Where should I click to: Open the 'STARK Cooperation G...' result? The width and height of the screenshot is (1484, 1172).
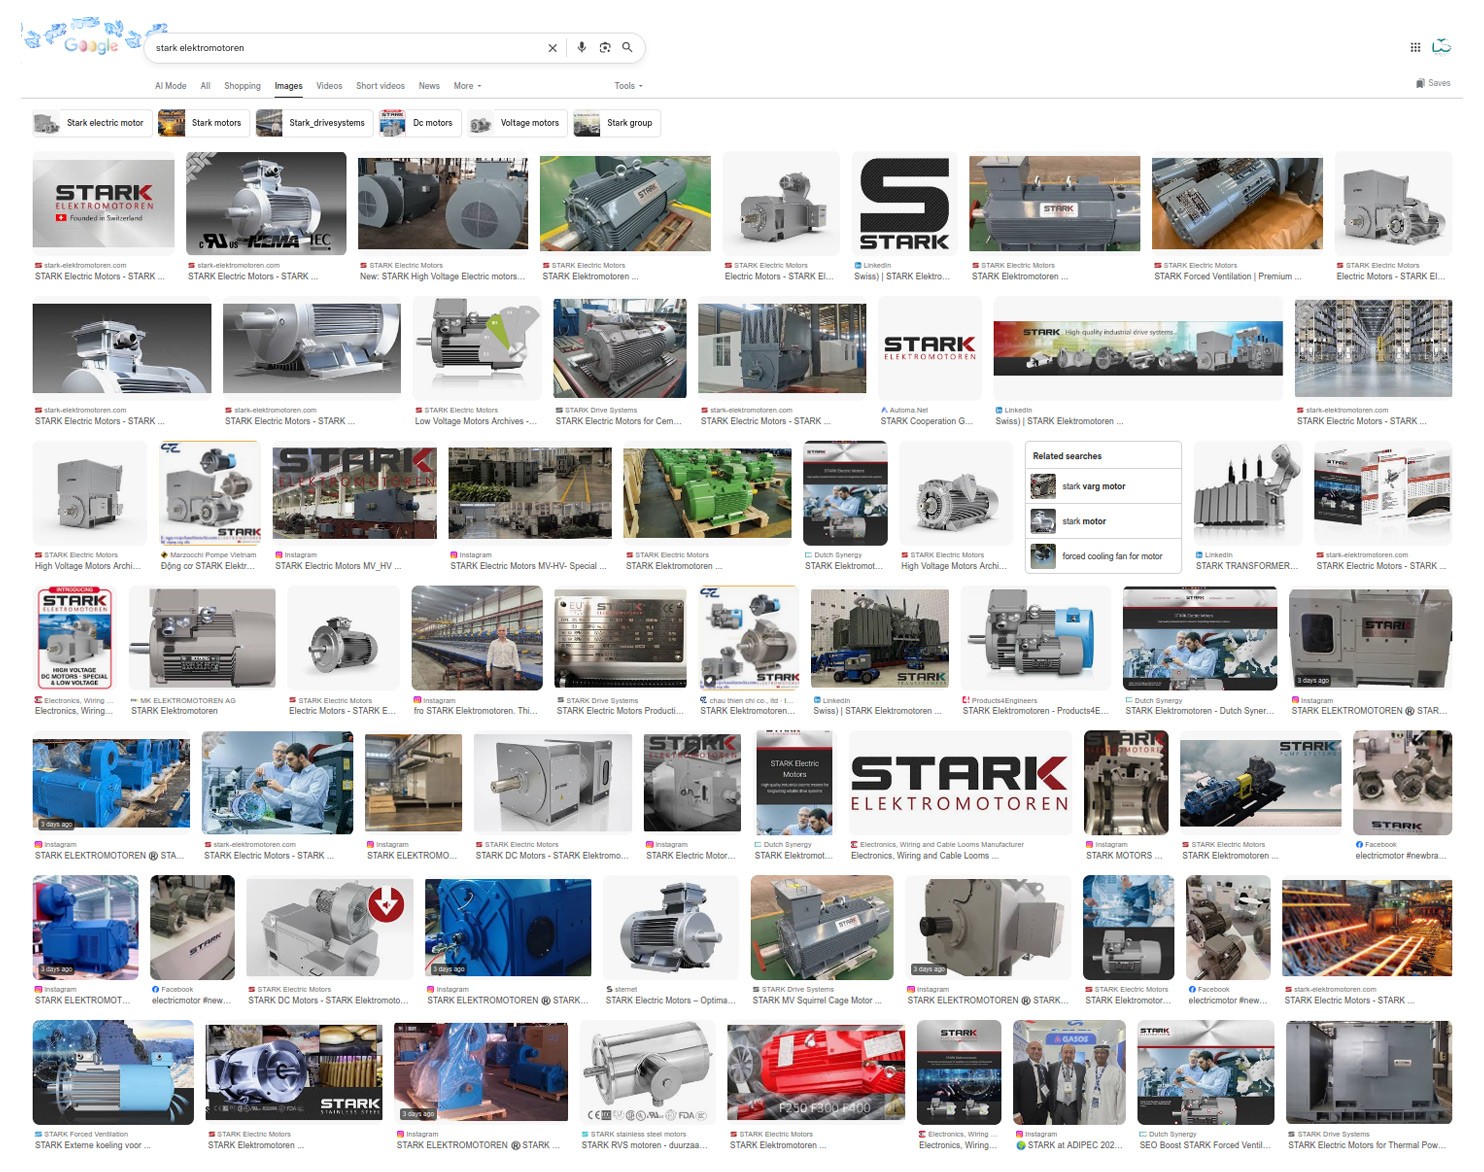(x=926, y=422)
